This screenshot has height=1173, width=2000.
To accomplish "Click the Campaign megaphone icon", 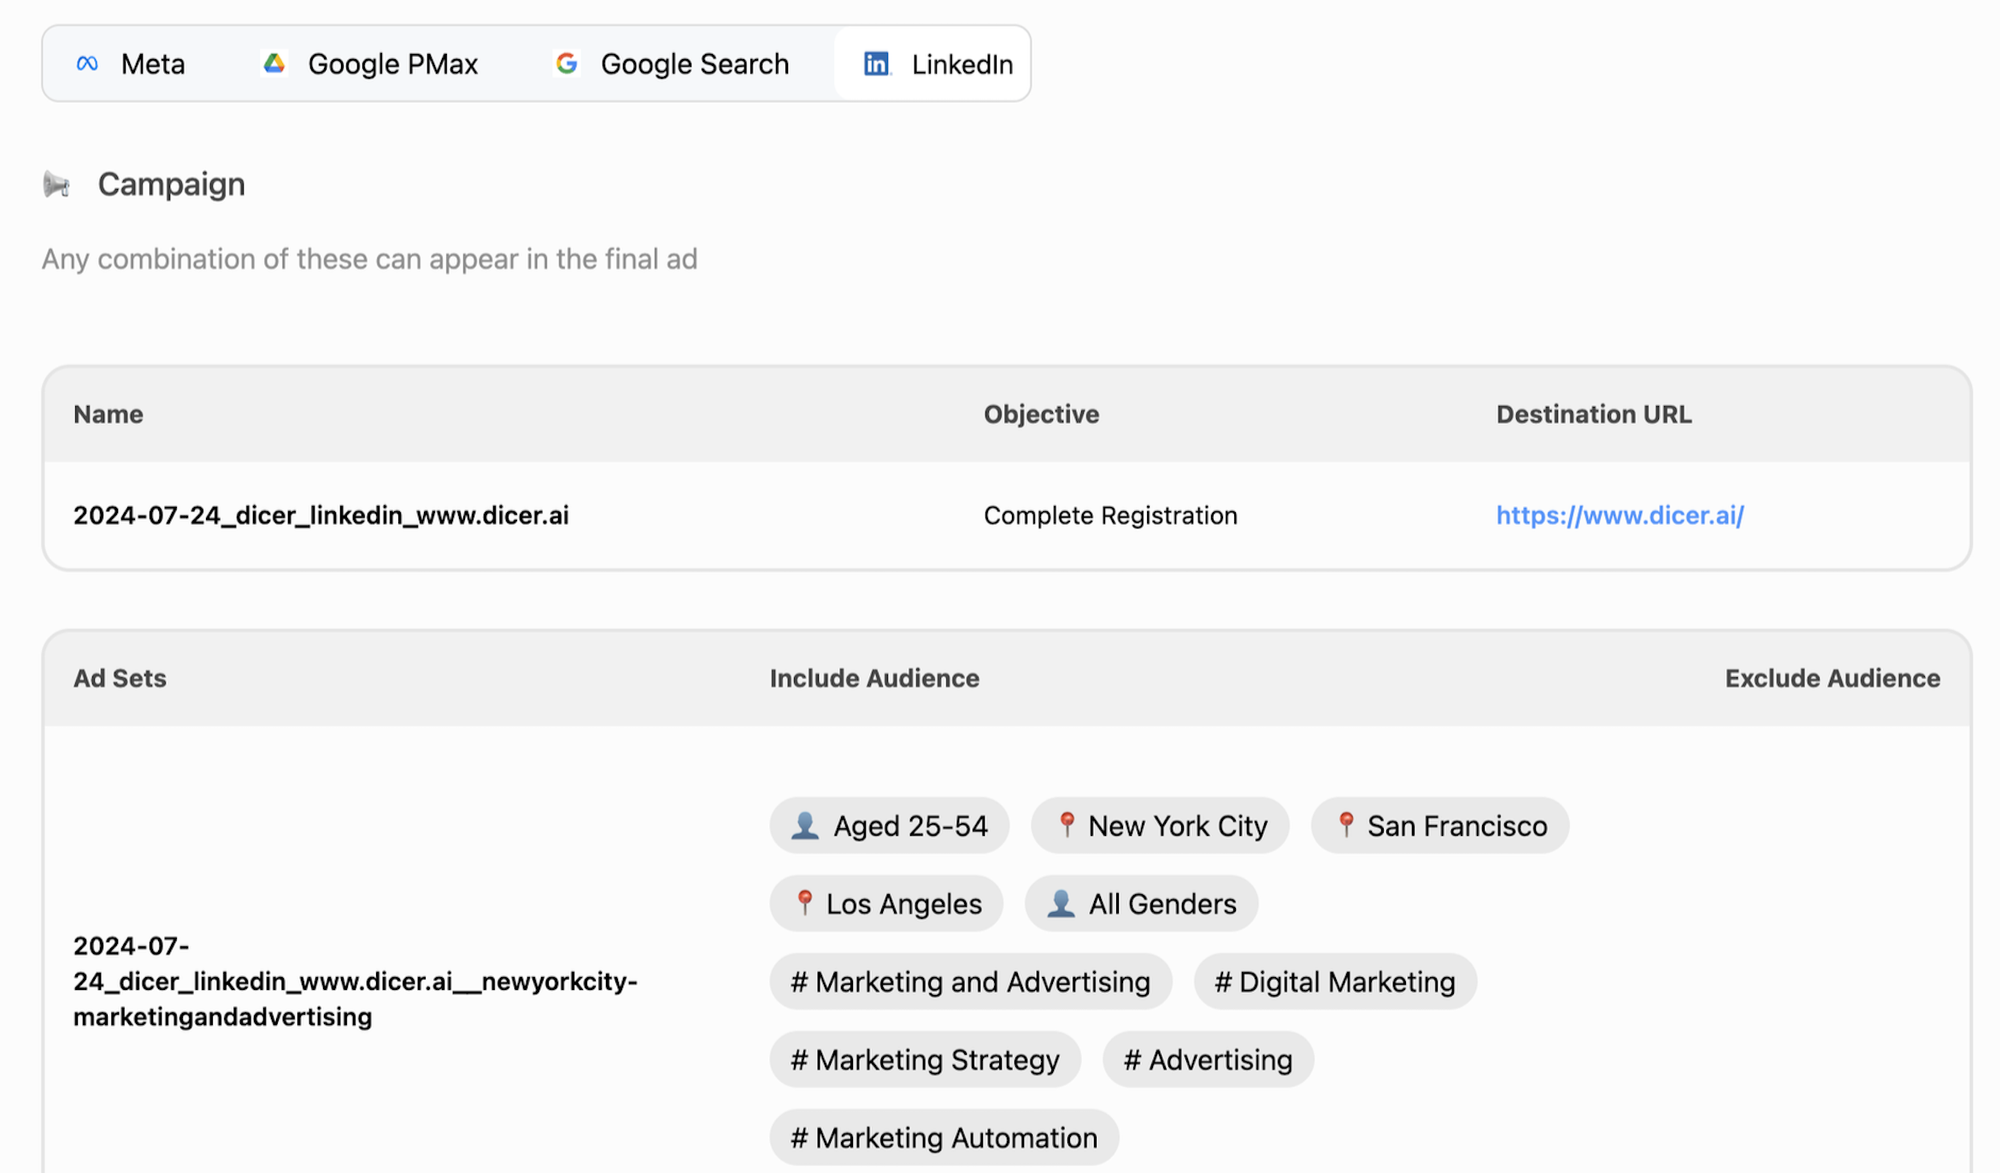I will (x=57, y=185).
